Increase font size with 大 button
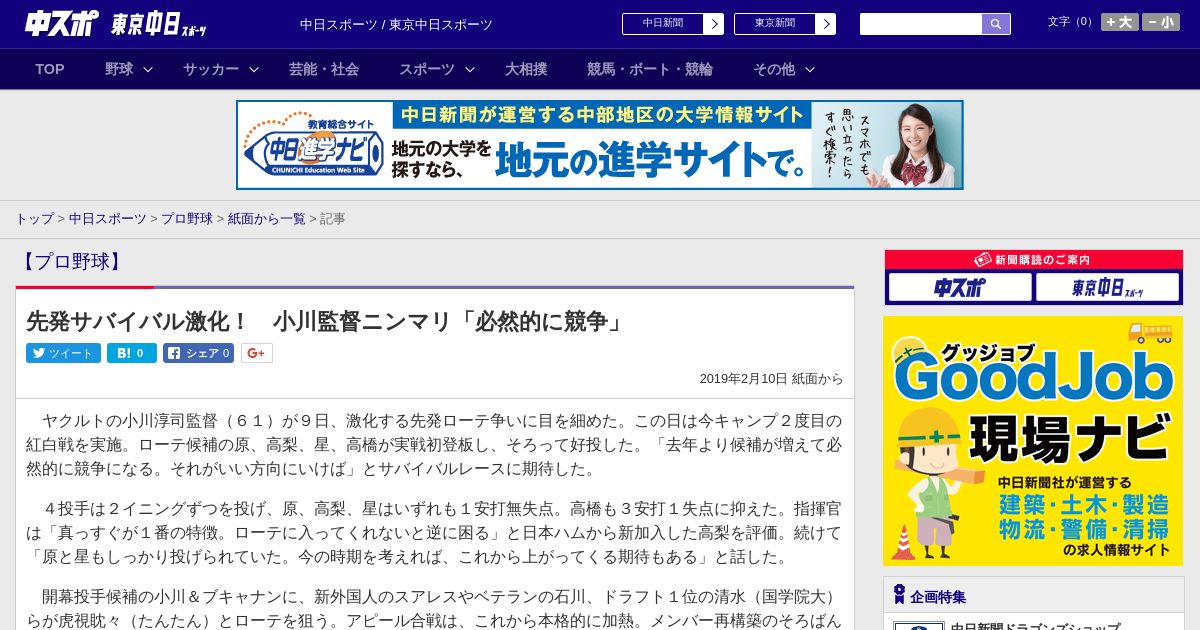 [1120, 22]
